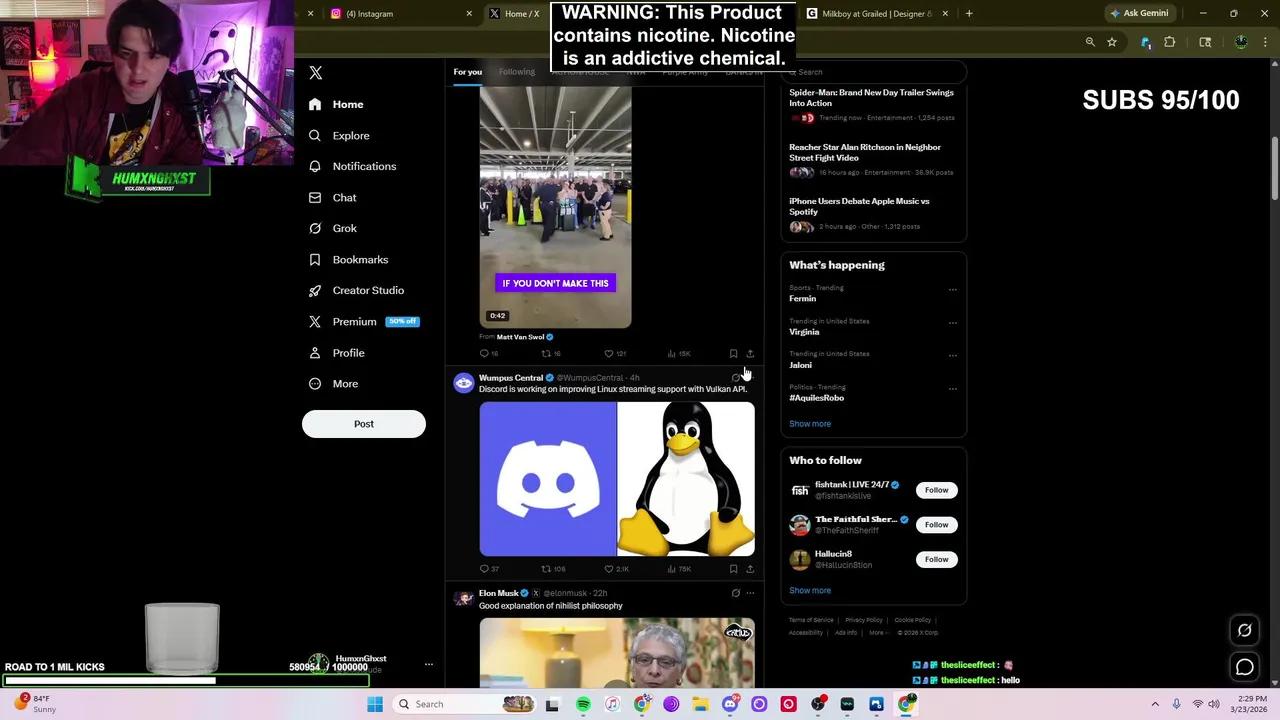Switch to the Following tab
Image resolution: width=1280 pixels, height=720 pixels.
tap(517, 72)
